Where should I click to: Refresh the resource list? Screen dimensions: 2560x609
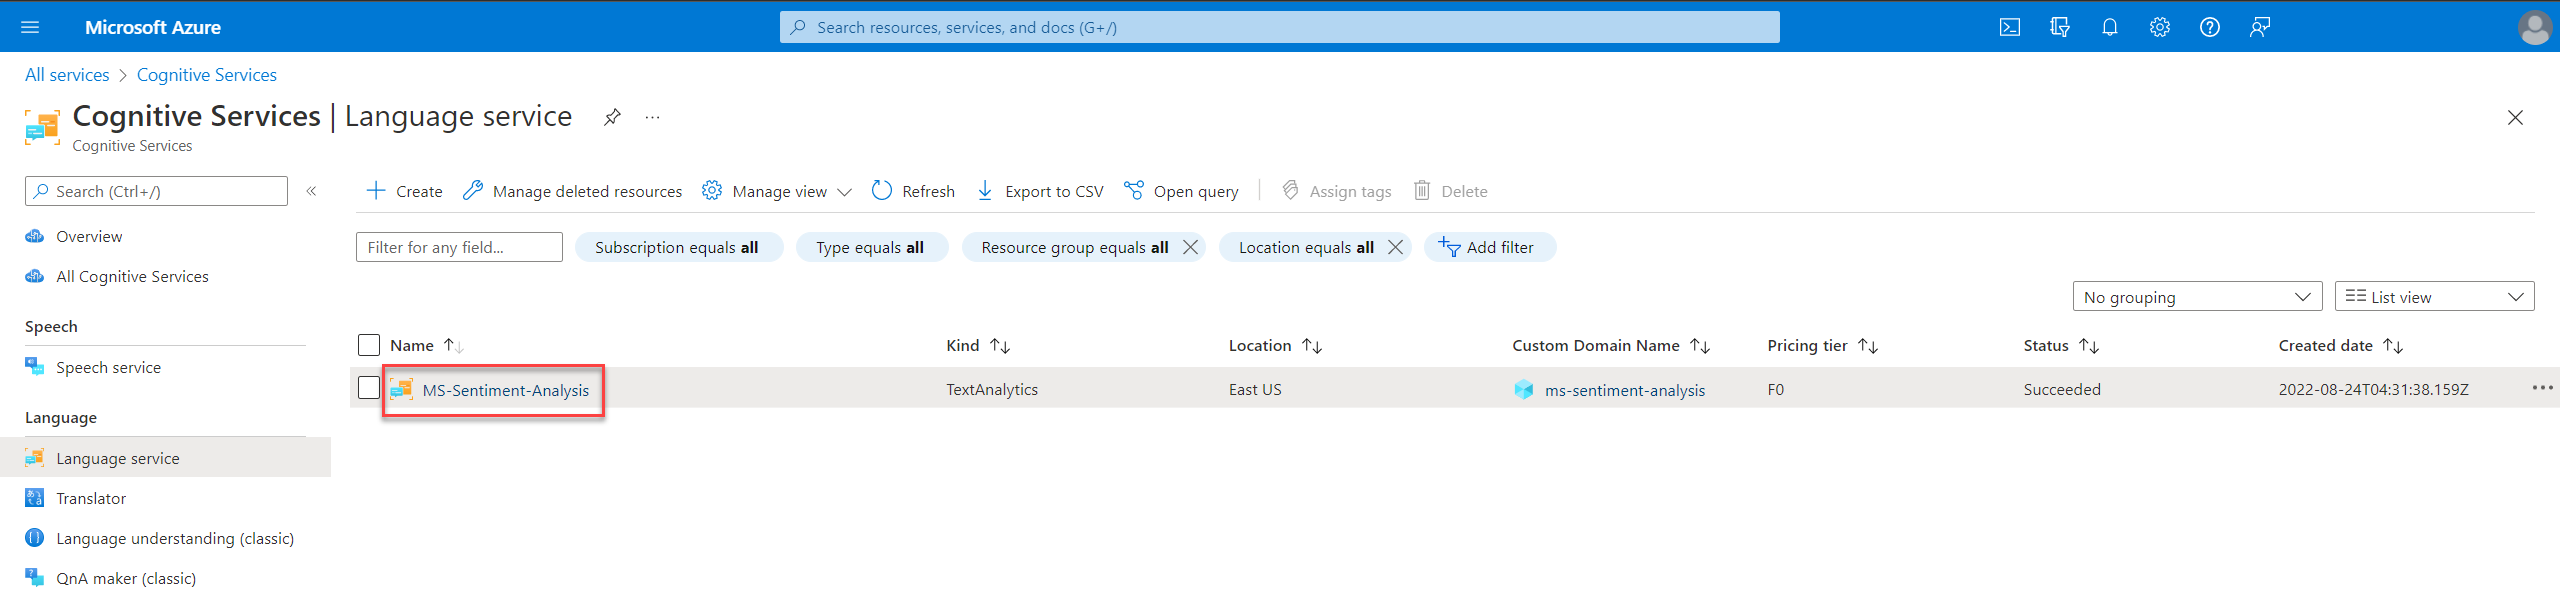click(913, 191)
